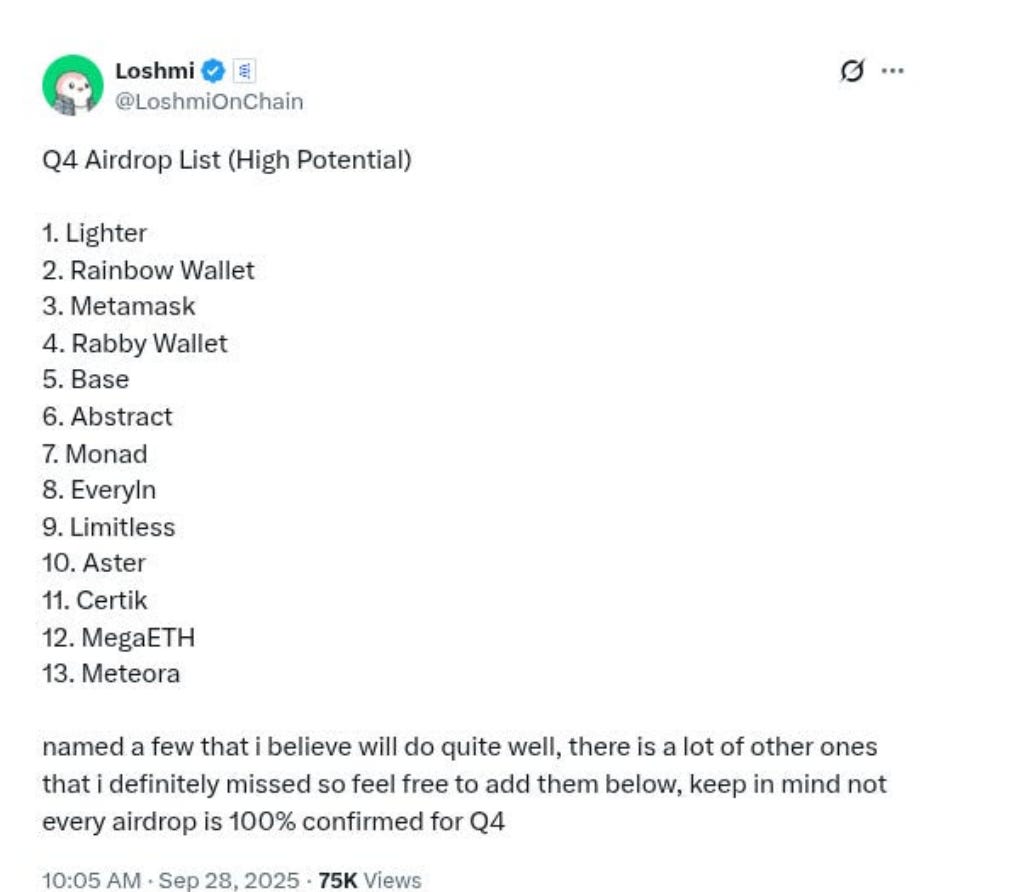Click the '7. Monad' list entry

coord(95,453)
